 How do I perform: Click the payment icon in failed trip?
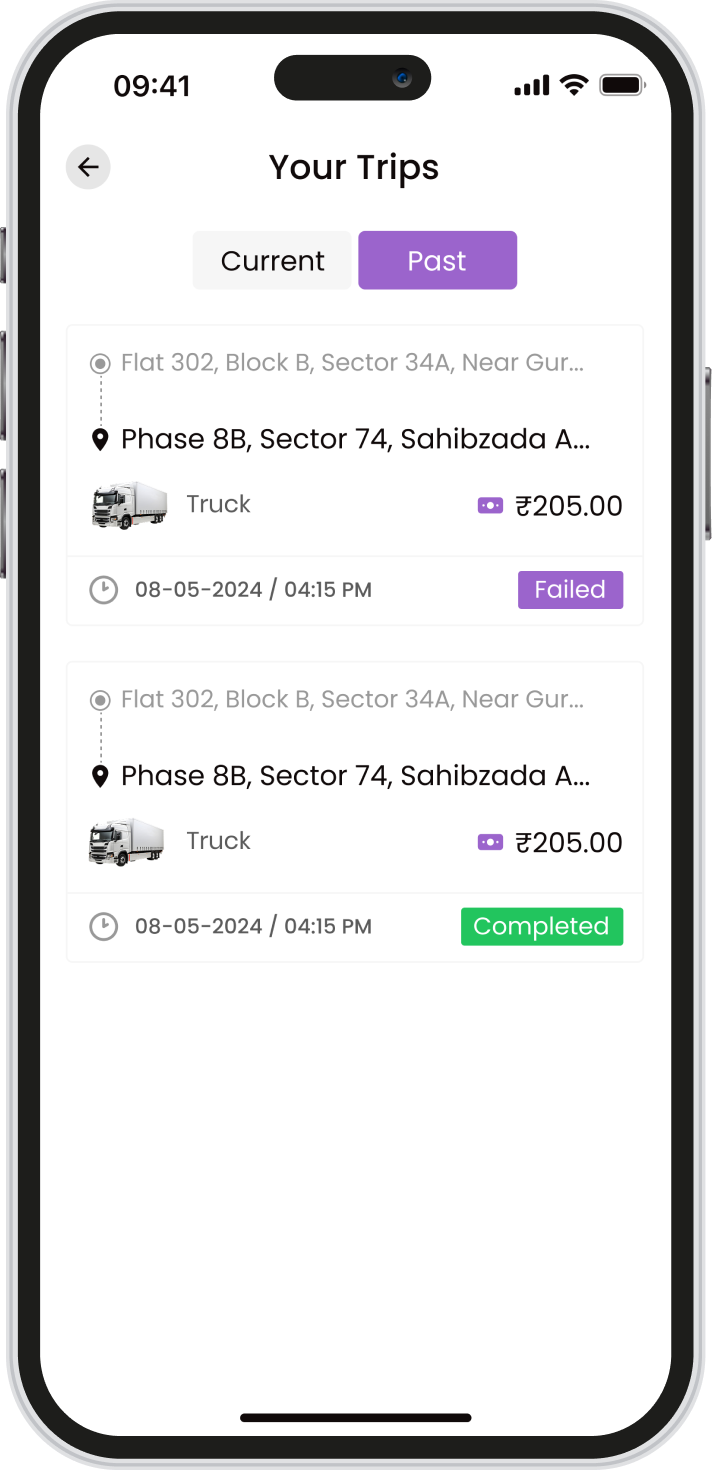(x=490, y=506)
